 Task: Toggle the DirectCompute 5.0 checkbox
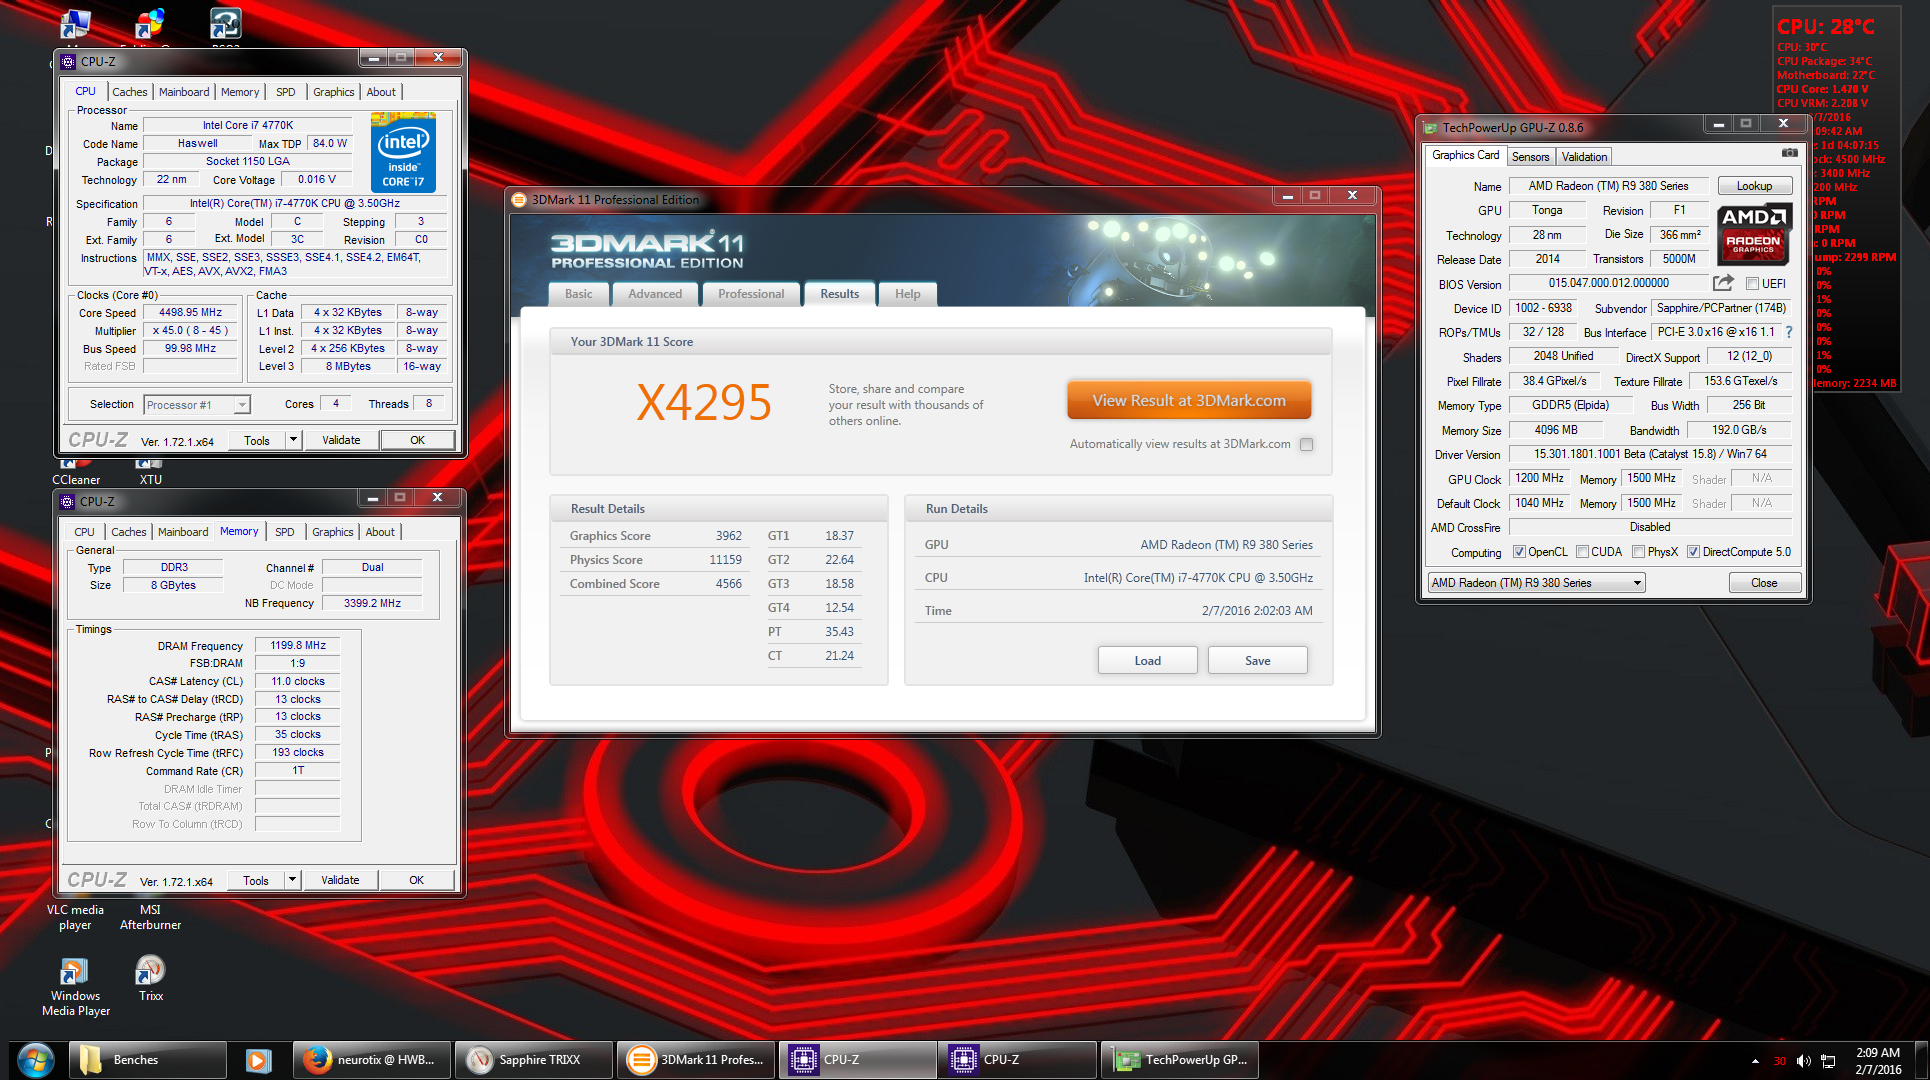1694,552
